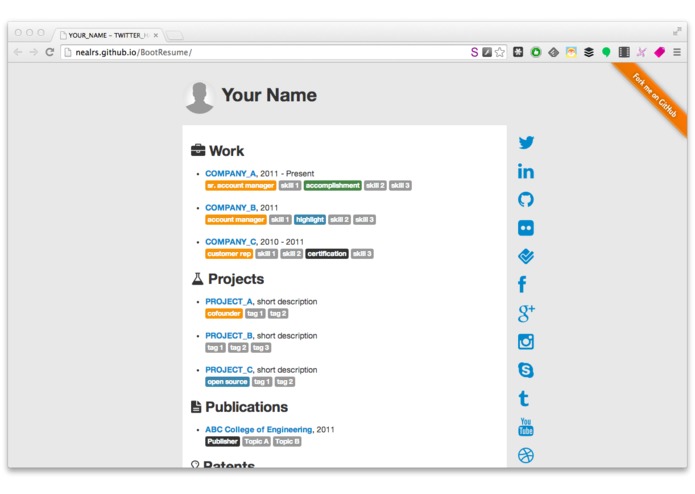Image resolution: width=695 pixels, height=494 pixels.
Task: Click the orange account manager label under COMPANY_B
Action: [236, 219]
